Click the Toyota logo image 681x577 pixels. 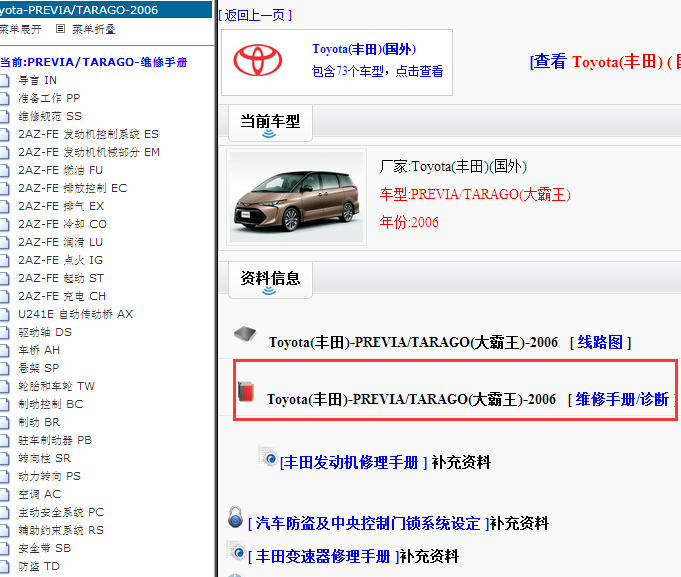coord(258,60)
